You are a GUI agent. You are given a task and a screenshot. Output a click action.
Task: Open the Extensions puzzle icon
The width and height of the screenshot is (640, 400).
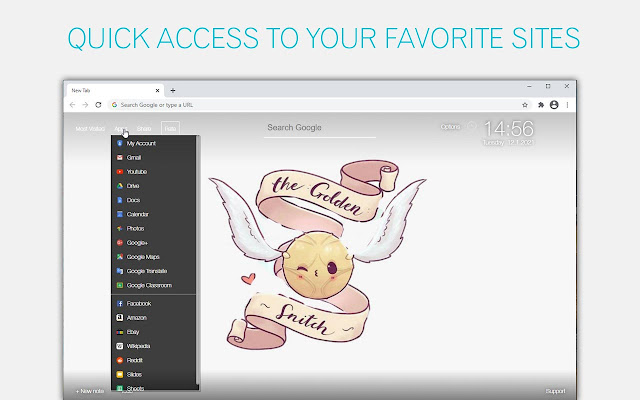click(x=541, y=105)
